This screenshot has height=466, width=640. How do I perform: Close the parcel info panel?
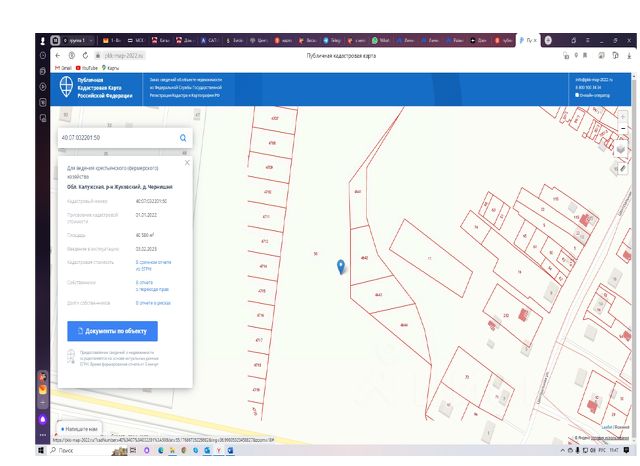point(187,162)
